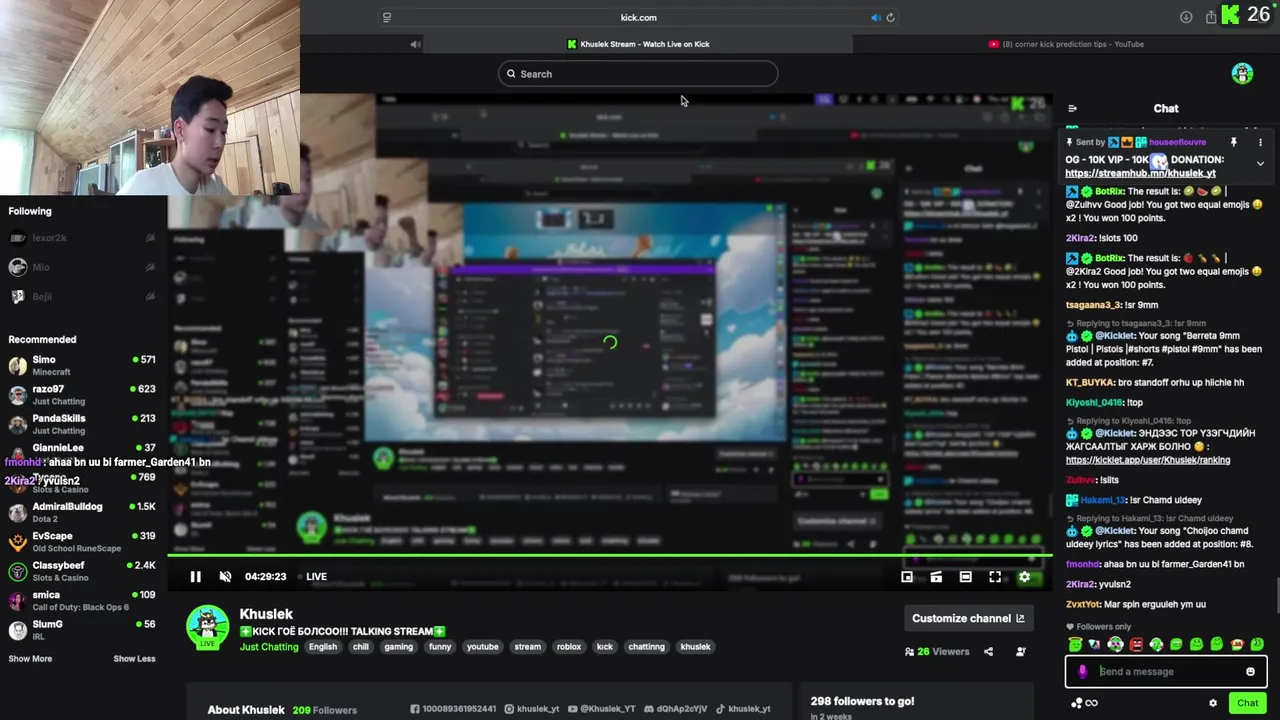
Task: Click kick.com browser address bar
Action: 638,17
